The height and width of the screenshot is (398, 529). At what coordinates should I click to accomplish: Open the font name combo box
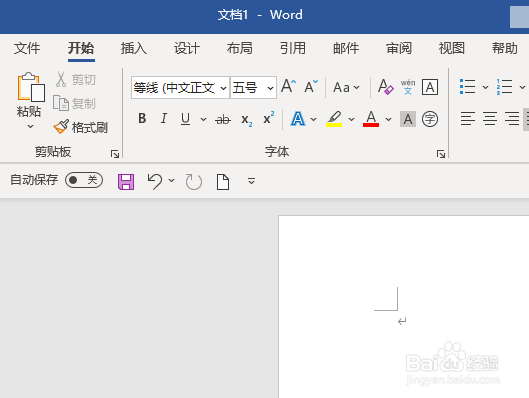click(180, 88)
